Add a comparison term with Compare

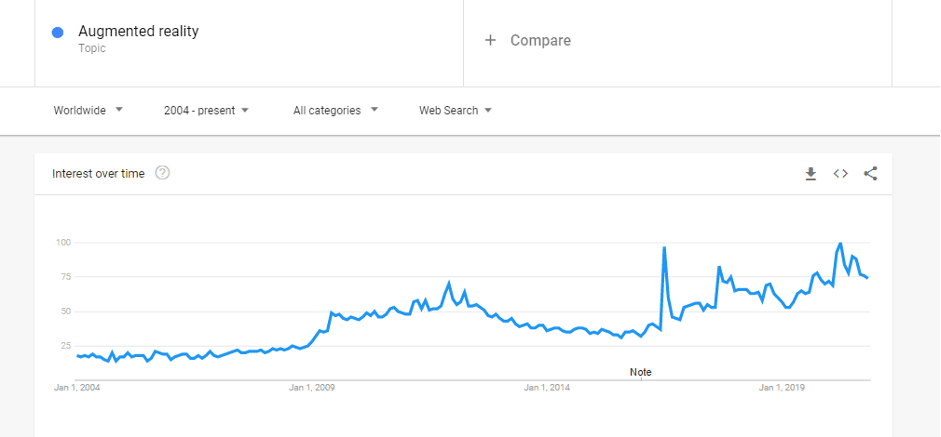528,41
